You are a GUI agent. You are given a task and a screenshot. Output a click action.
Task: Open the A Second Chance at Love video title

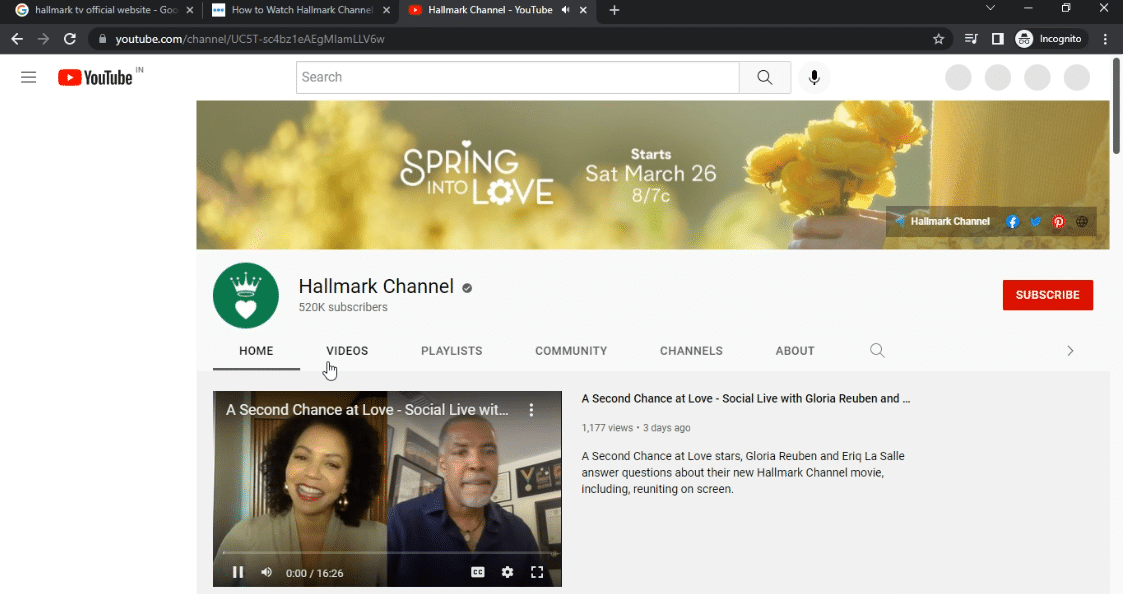coord(746,398)
